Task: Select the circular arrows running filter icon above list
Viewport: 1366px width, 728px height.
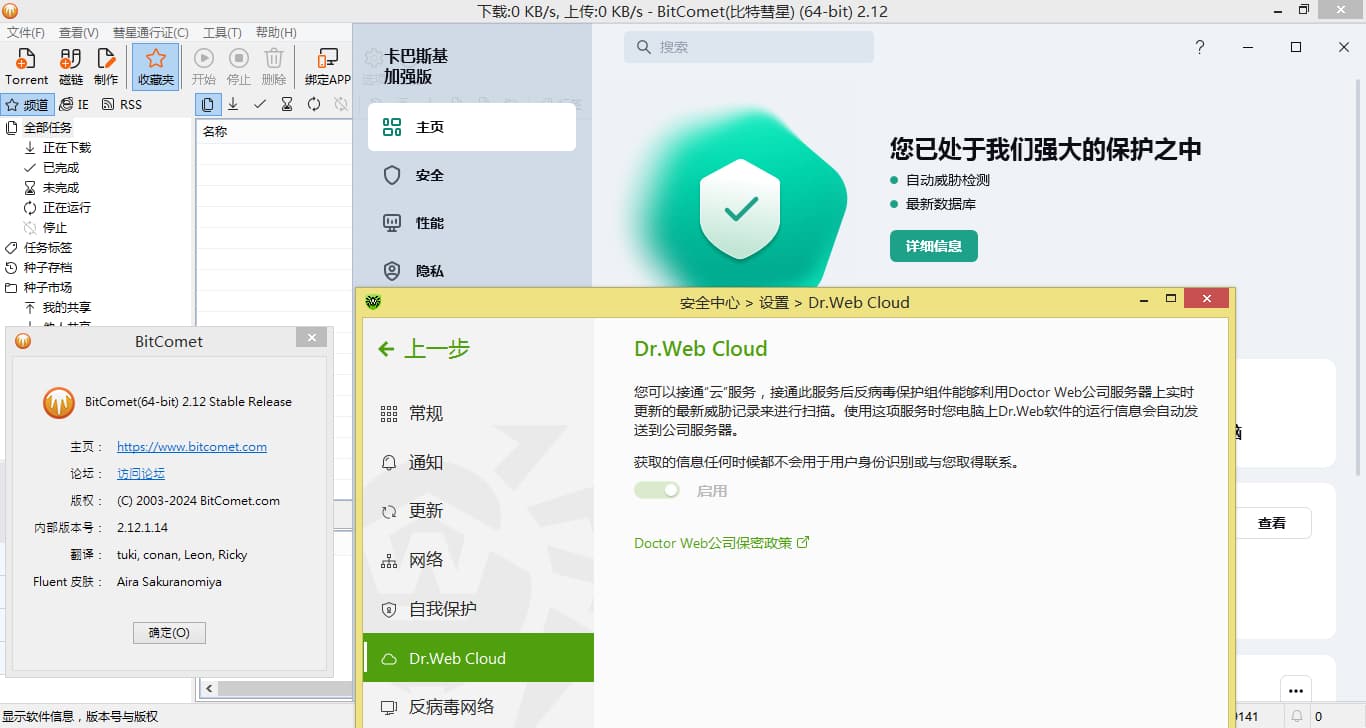Action: click(314, 104)
